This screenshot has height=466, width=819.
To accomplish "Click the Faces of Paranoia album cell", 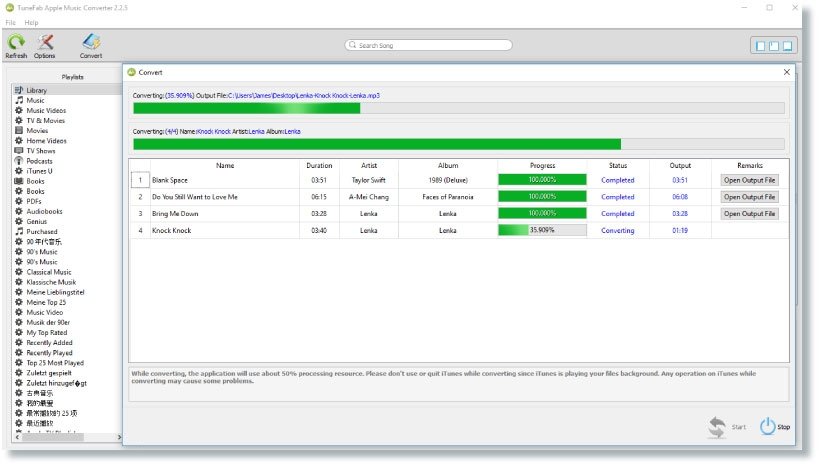I will click(x=448, y=197).
